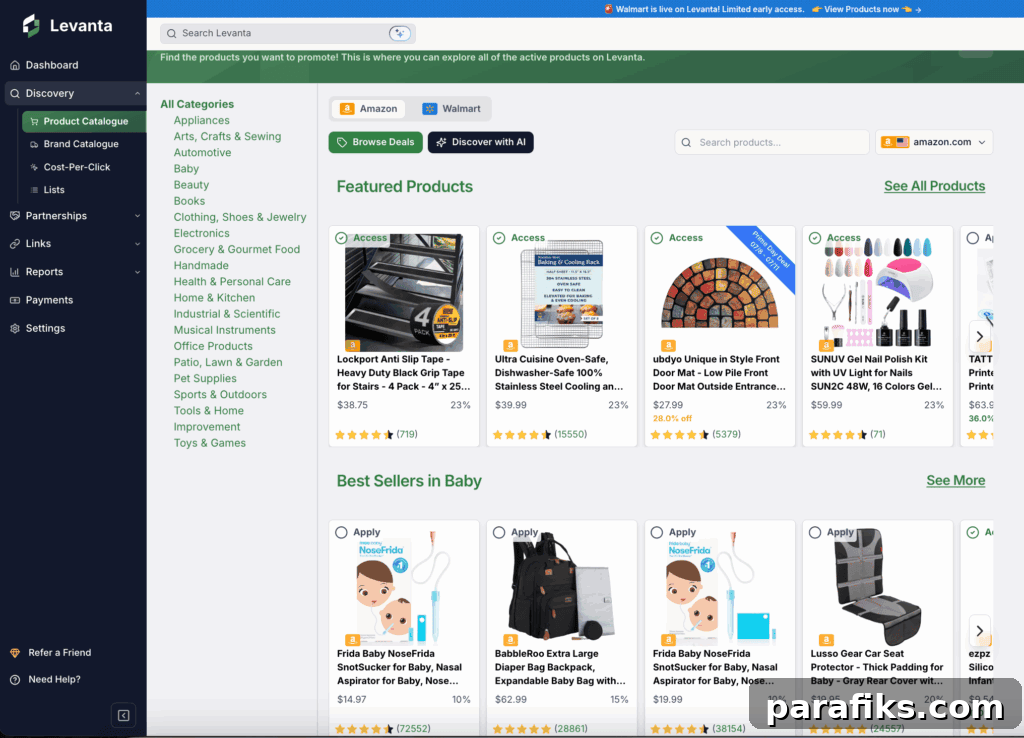Click the Amazon badge on BabbleRoo Diaper Bag image

pyautogui.click(x=511, y=639)
